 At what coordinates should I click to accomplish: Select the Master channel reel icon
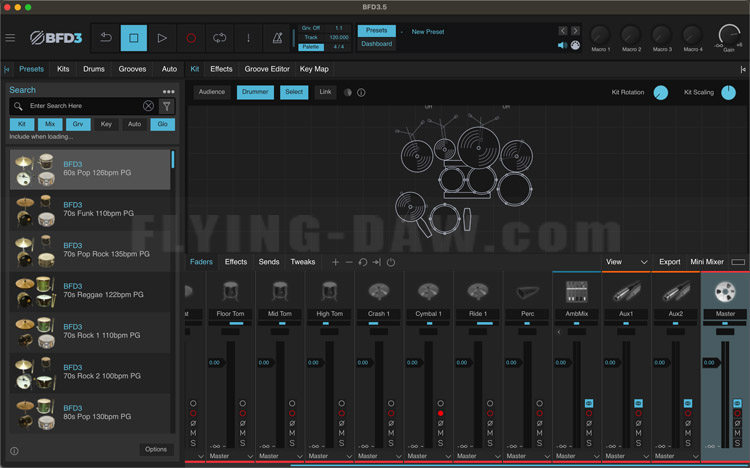click(725, 291)
